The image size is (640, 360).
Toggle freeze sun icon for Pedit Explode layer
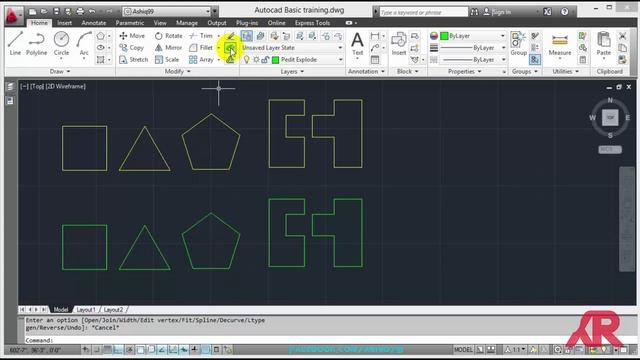pyautogui.click(x=256, y=60)
